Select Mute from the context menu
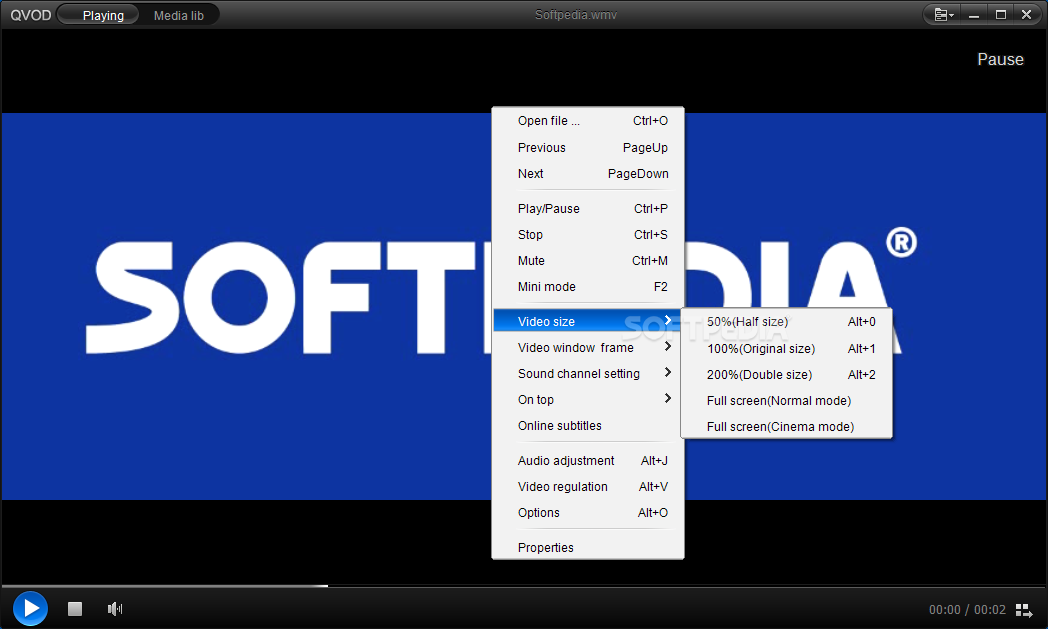Screen dimensions: 1048x629 pyautogui.click(x=588, y=261)
